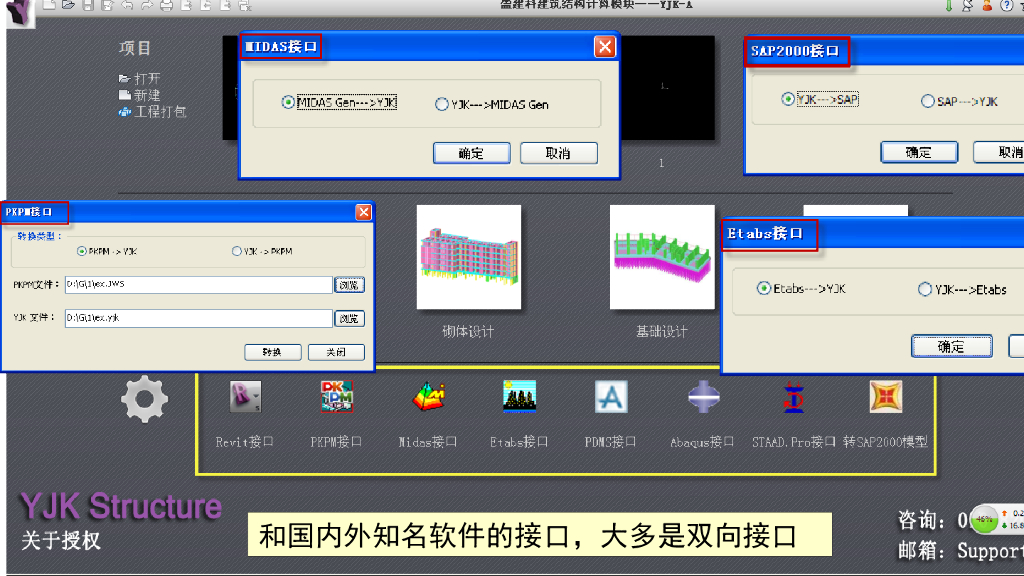Click 关闭 in the PKPM接口 dialog
This screenshot has height=576, width=1024.
coord(336,352)
